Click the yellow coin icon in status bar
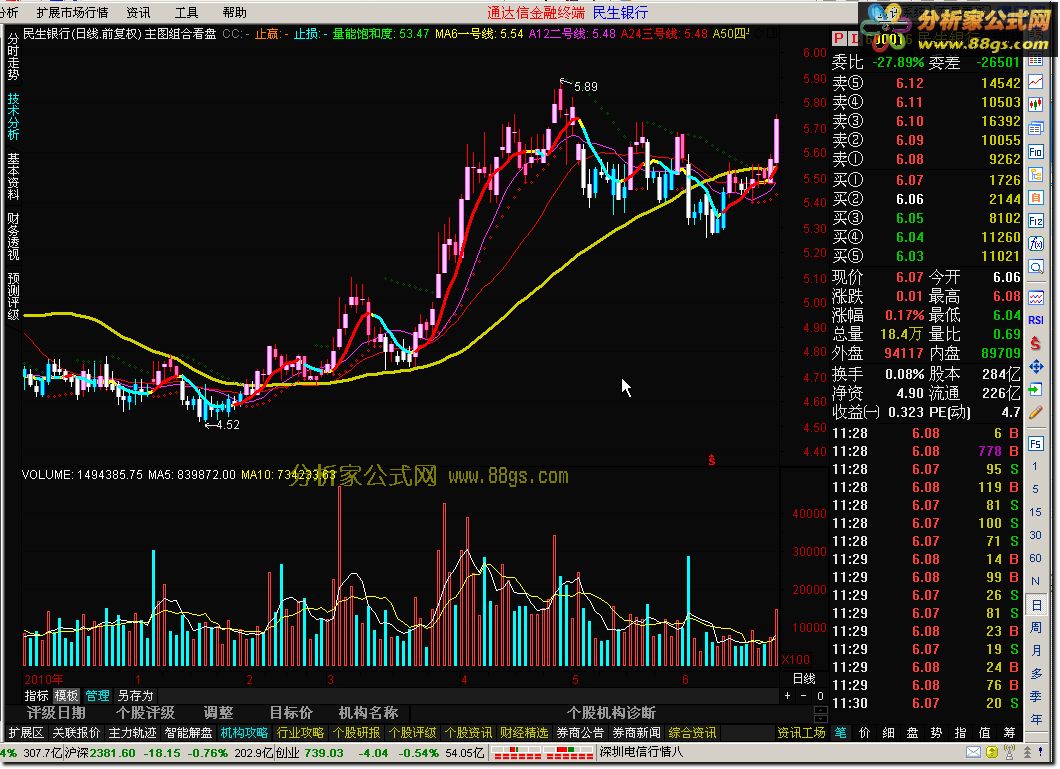Image resolution: width=1060 pixels, height=769 pixels. 992,751
